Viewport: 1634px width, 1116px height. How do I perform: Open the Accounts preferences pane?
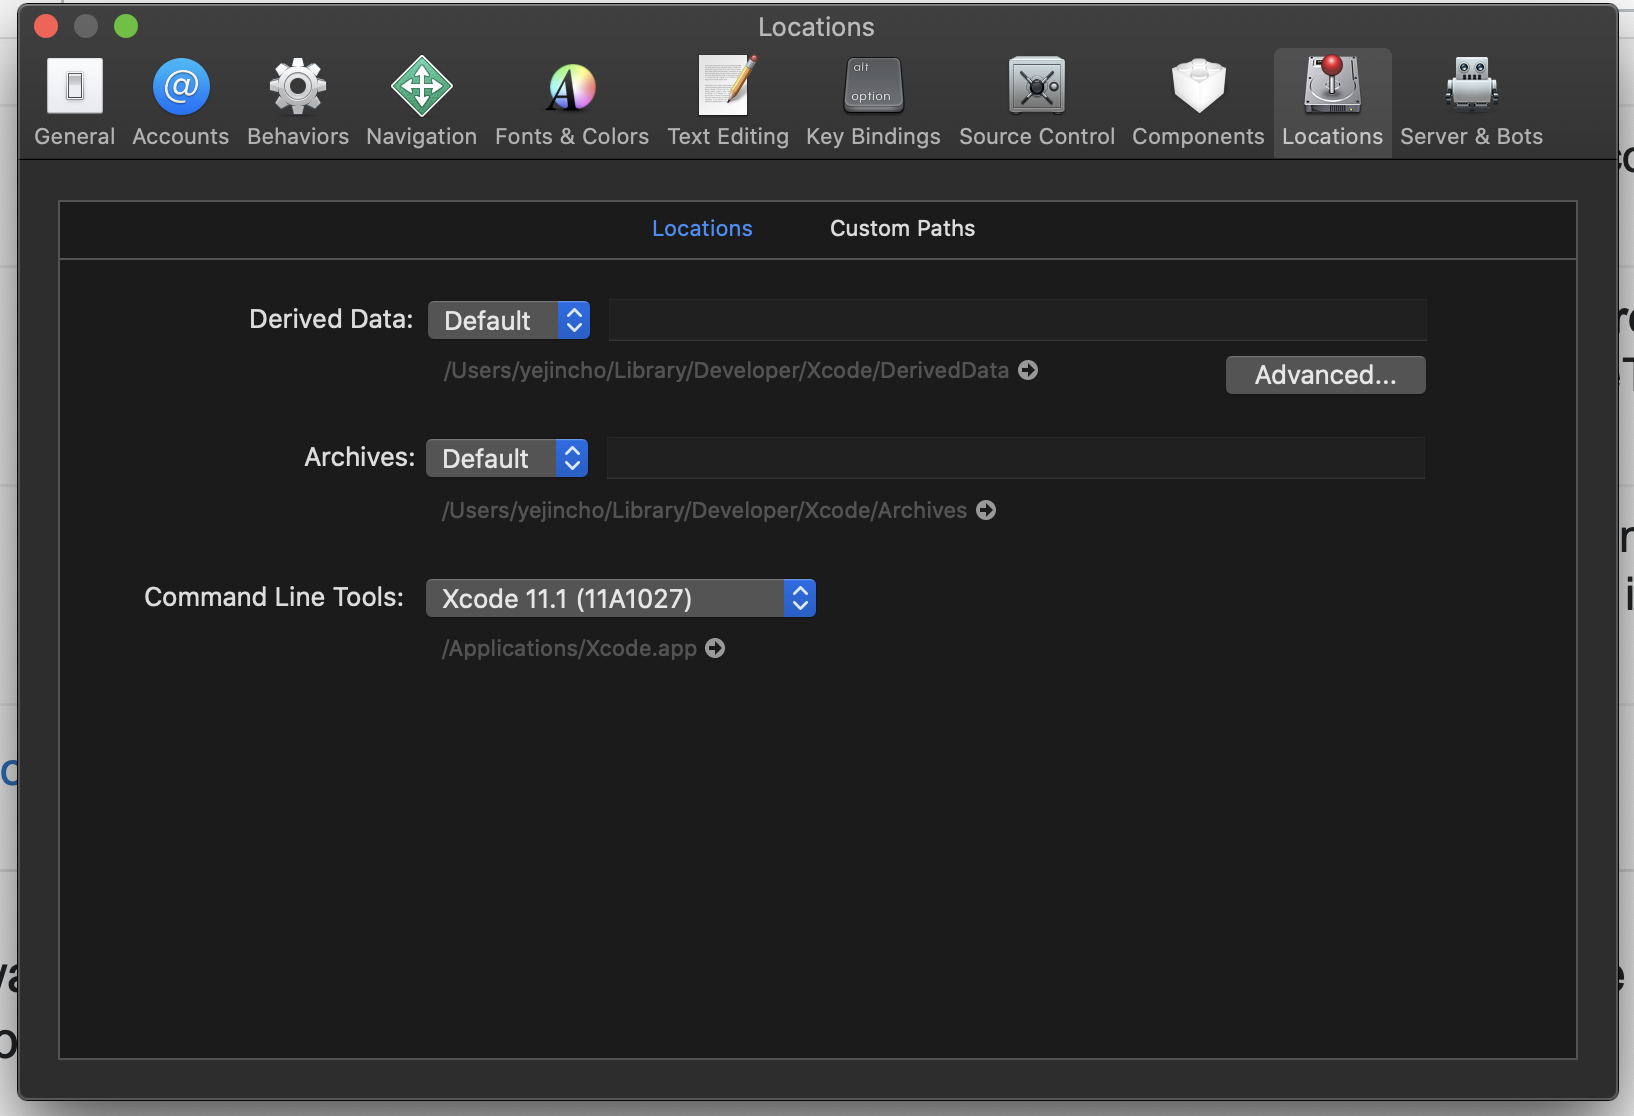point(181,103)
